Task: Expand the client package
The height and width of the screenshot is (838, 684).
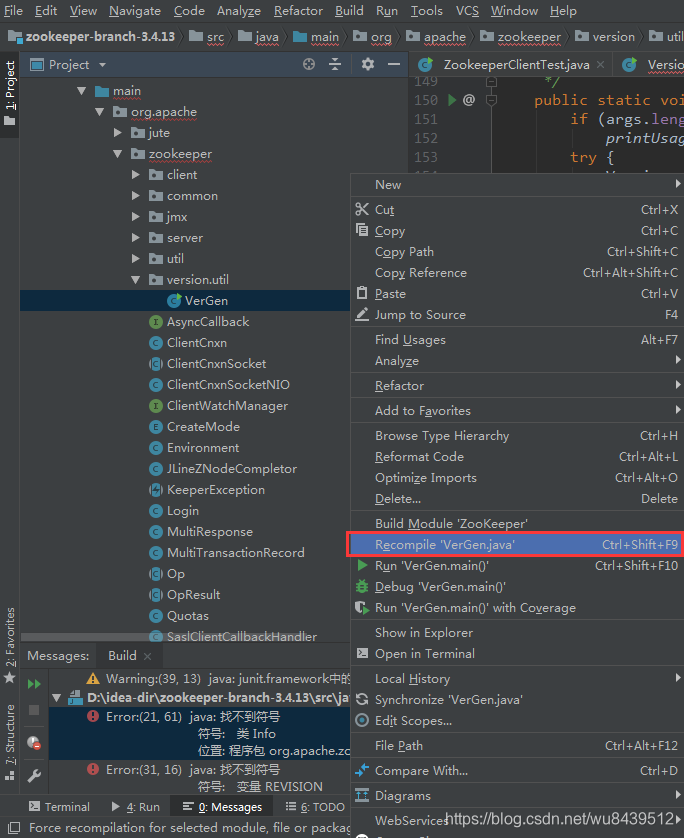Action: pos(136,175)
